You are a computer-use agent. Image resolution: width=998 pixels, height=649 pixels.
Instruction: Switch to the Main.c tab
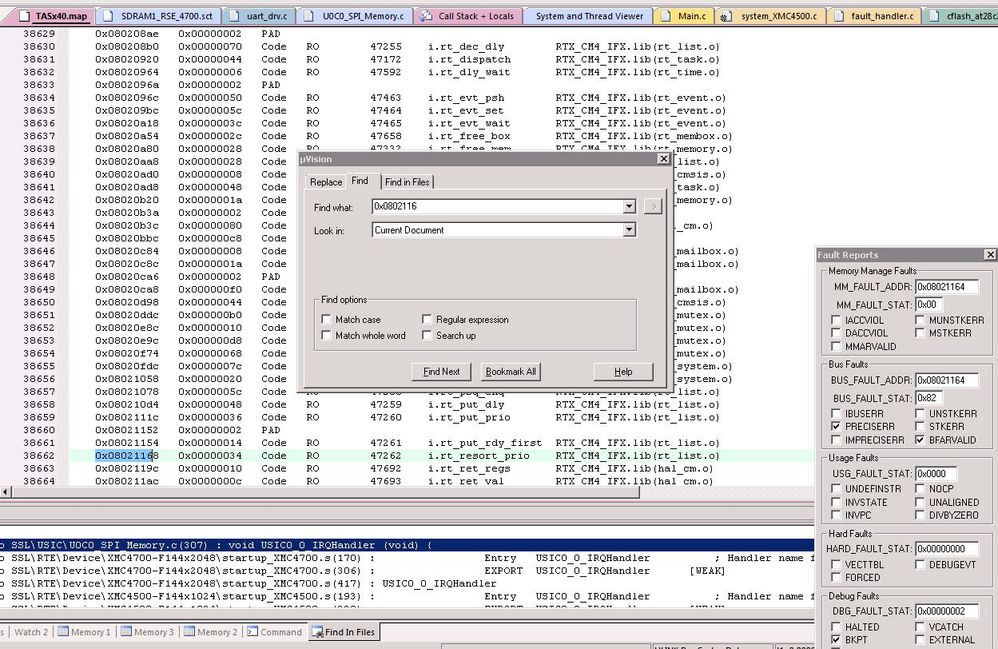coord(684,16)
